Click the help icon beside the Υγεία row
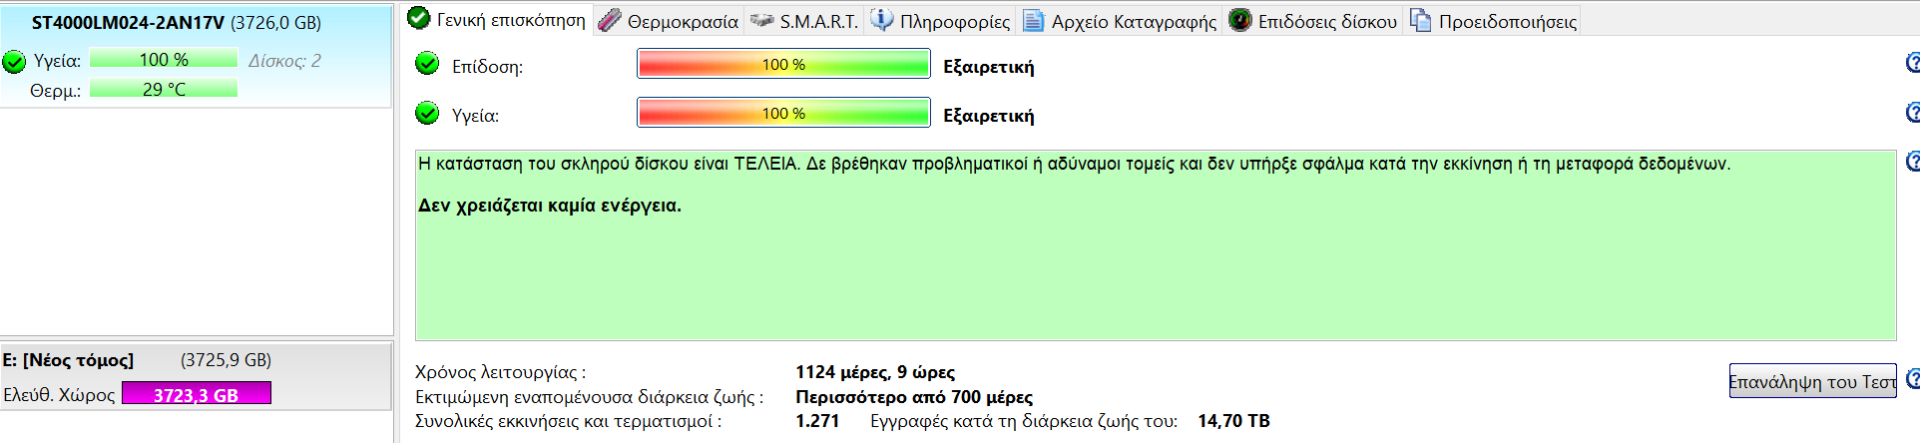The height and width of the screenshot is (443, 1920). point(1912,112)
